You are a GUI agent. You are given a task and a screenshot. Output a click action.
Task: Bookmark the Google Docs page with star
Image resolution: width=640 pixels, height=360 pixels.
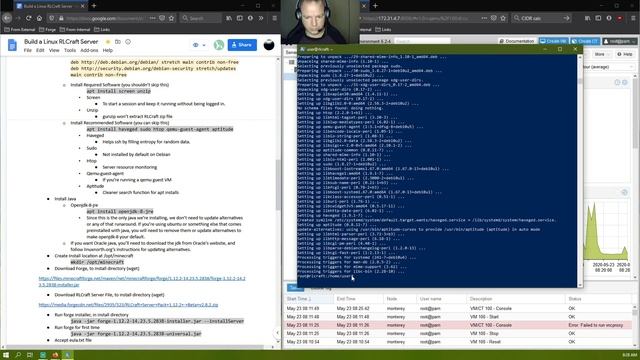click(x=171, y=18)
